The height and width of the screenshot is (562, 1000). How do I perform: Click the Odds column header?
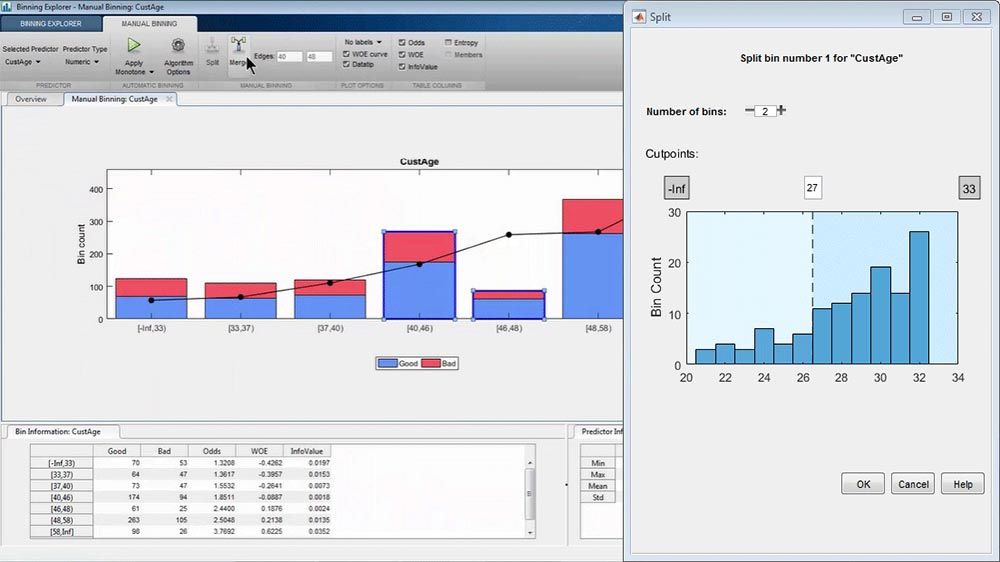pos(212,451)
